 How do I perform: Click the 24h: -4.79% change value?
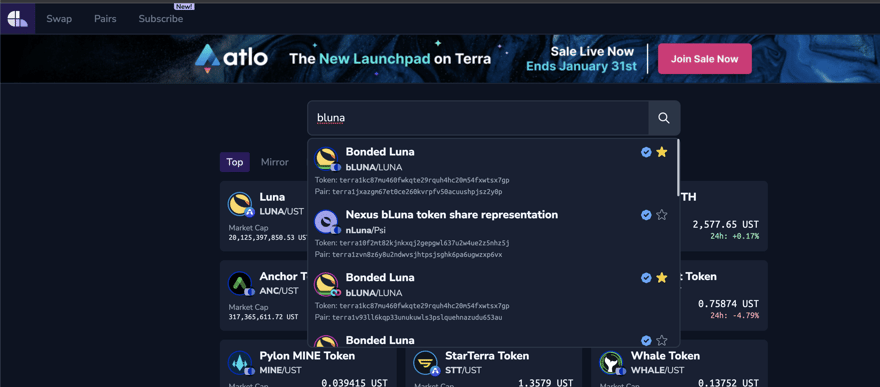click(735, 315)
